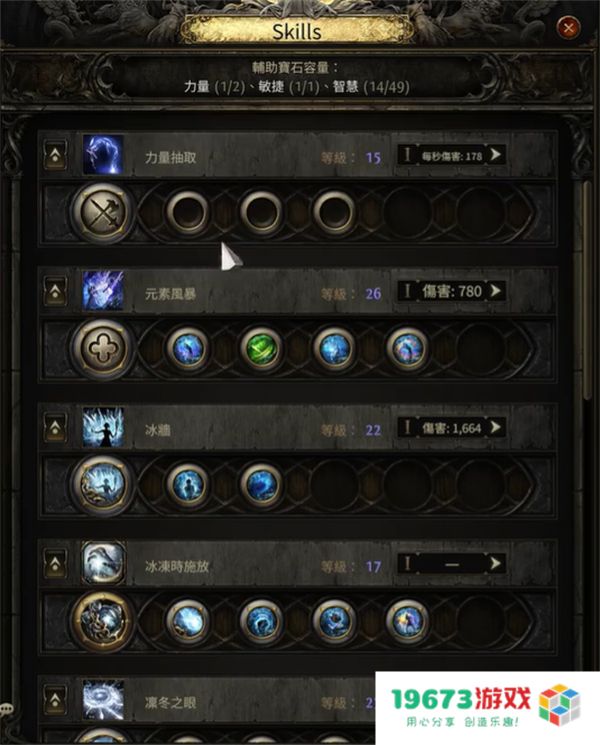Click the green support gem under 元素風暴
Screen dimensions: 600x745
261,348
